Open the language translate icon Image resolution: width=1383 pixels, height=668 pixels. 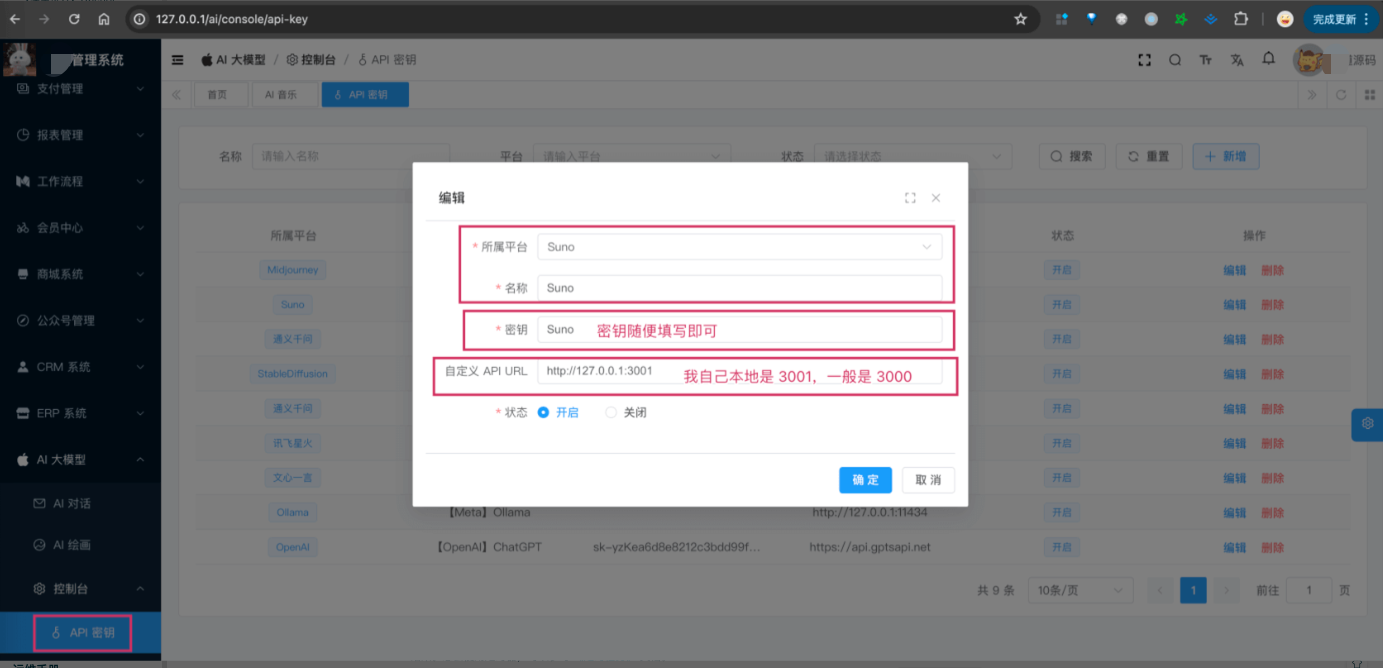point(1237,60)
